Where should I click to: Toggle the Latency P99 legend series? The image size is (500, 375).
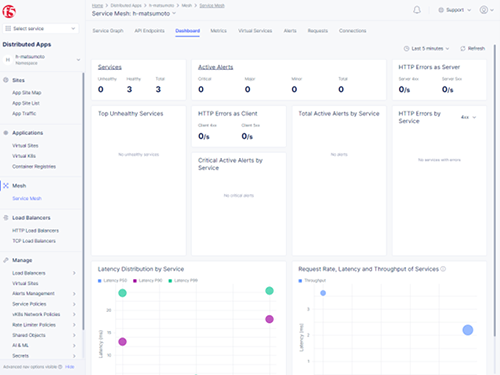183,281
